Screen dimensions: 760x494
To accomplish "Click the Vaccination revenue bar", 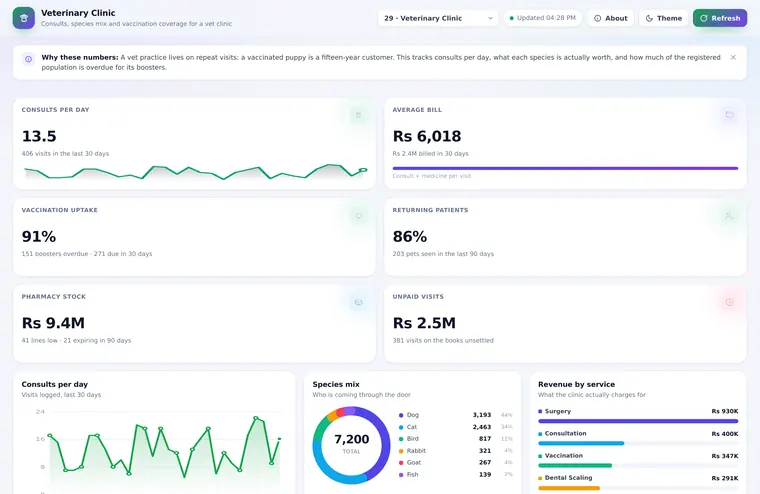I will pos(575,465).
